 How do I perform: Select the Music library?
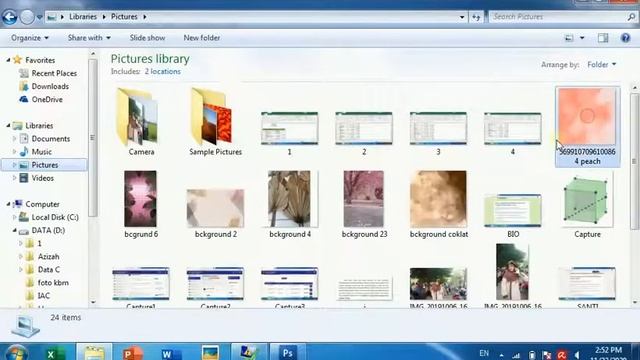(41, 152)
